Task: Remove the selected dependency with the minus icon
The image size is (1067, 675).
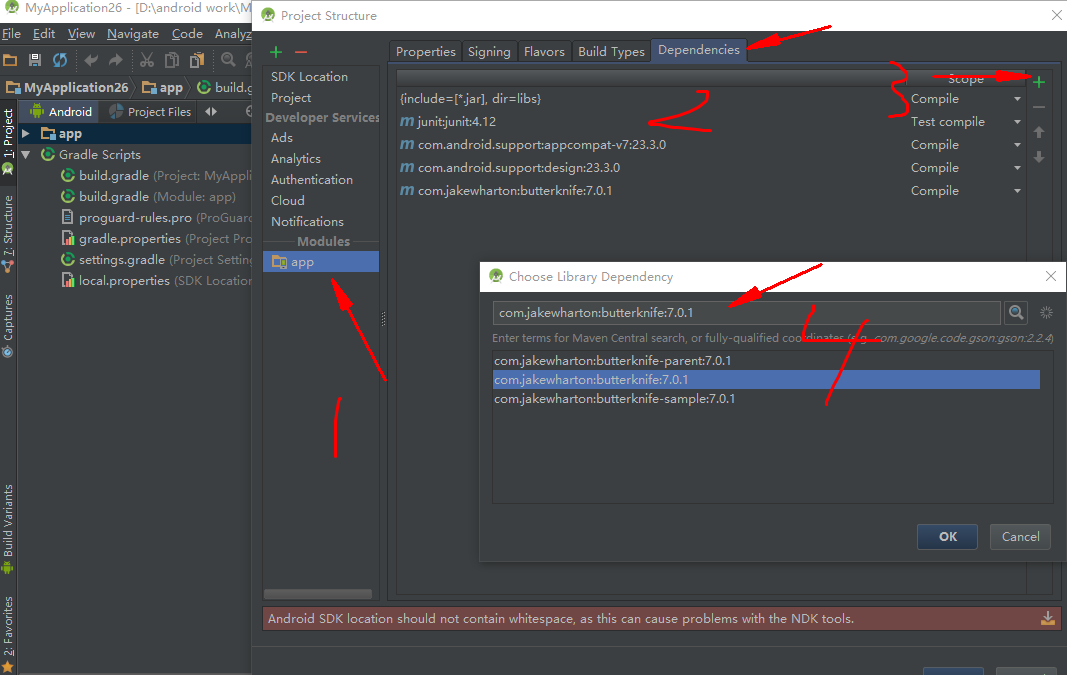Action: pyautogui.click(x=1038, y=108)
